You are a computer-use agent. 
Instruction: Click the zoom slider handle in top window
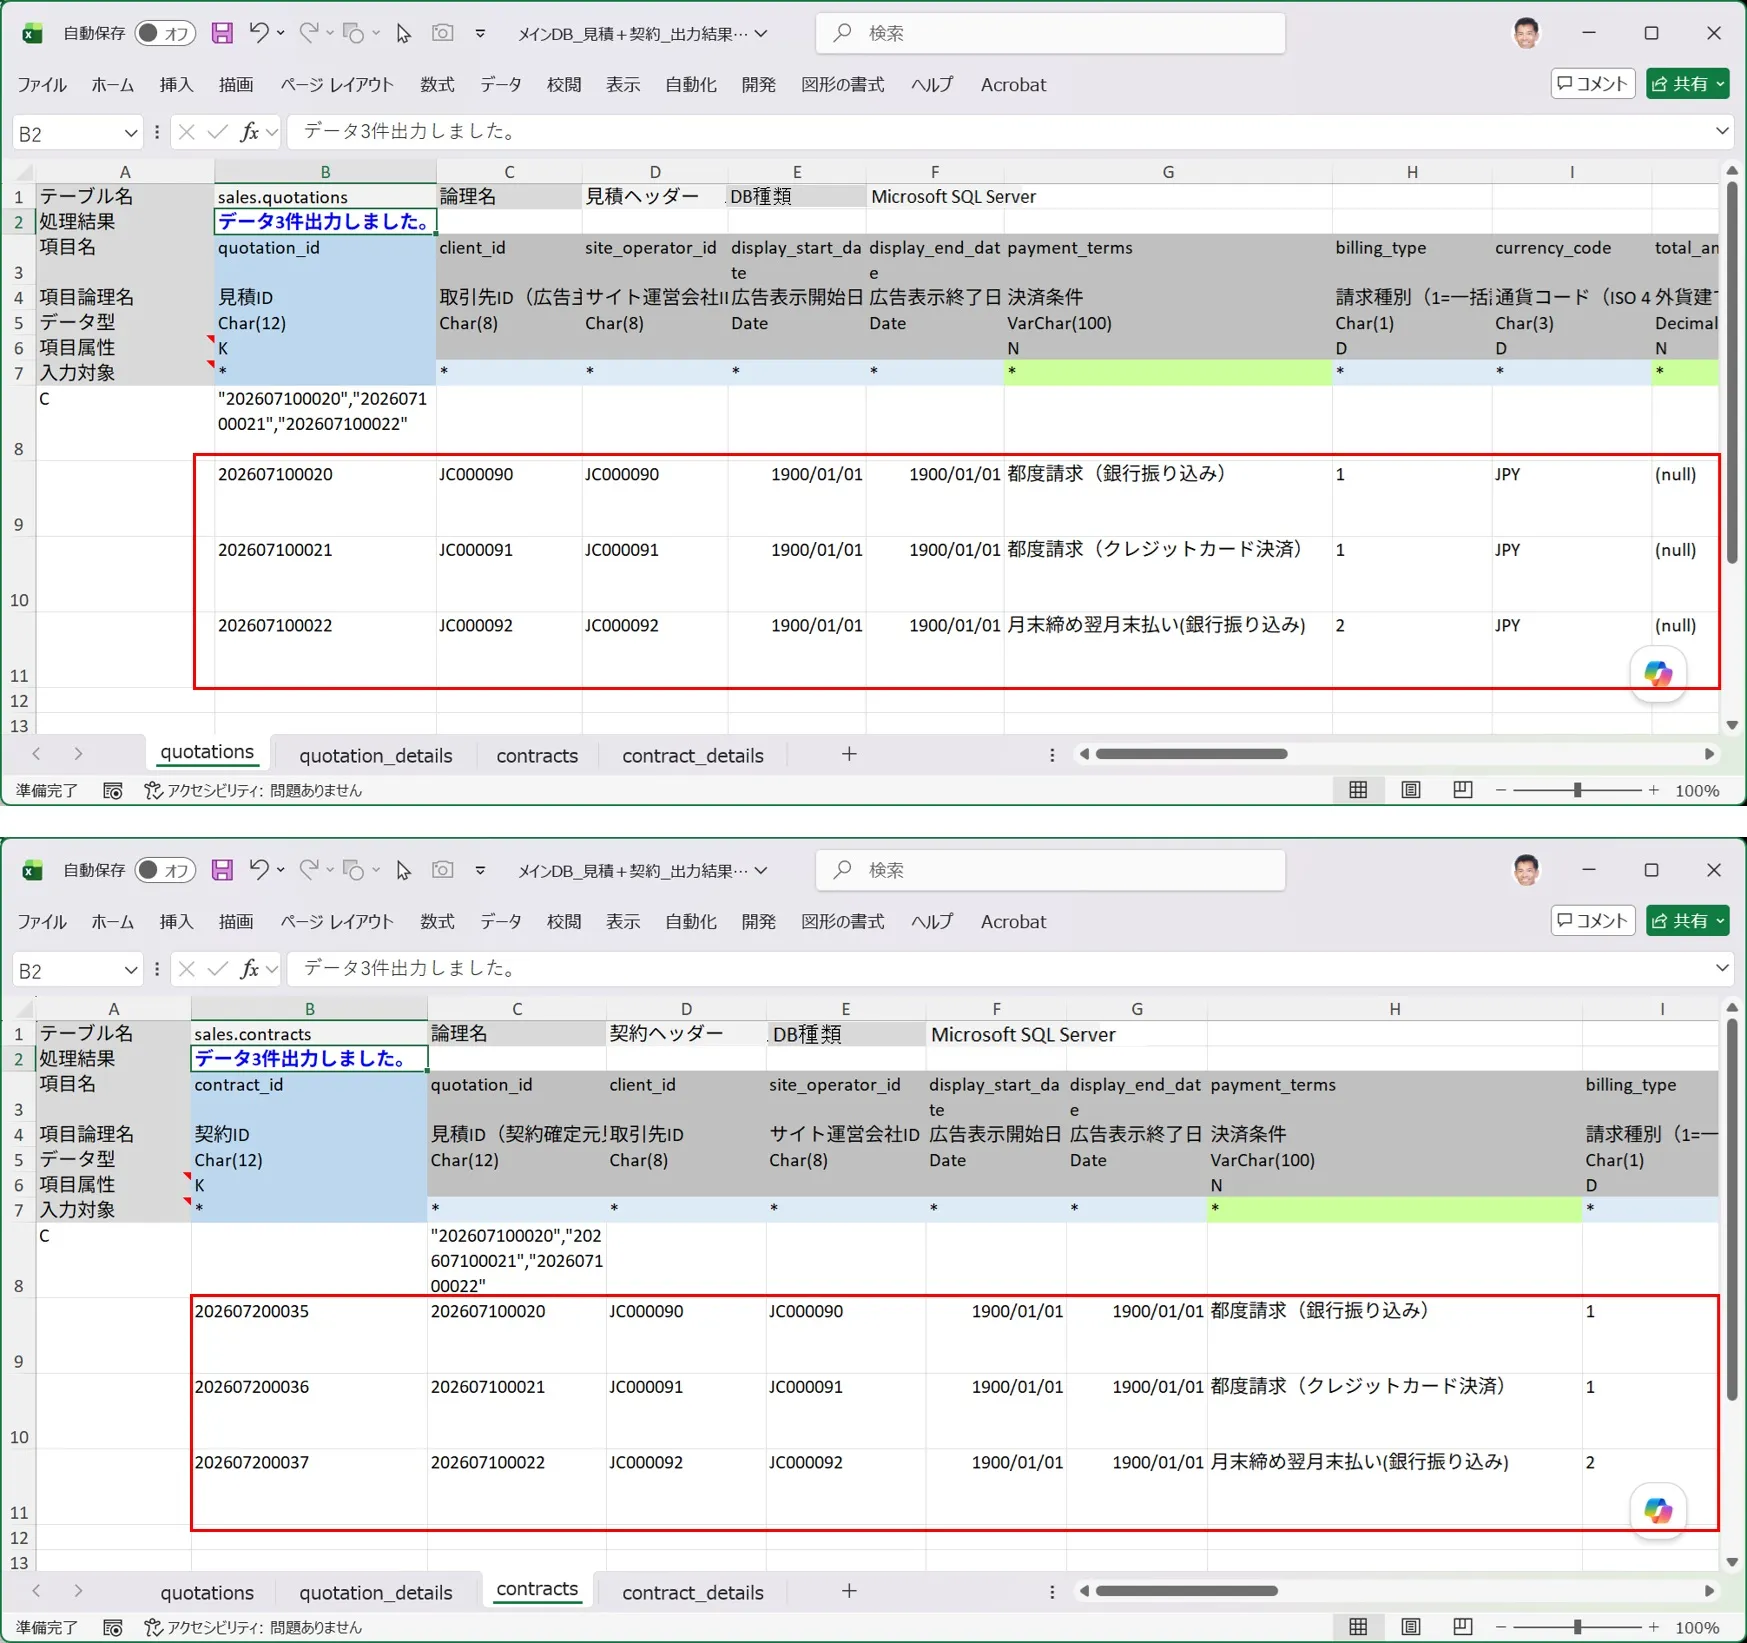(x=1577, y=790)
